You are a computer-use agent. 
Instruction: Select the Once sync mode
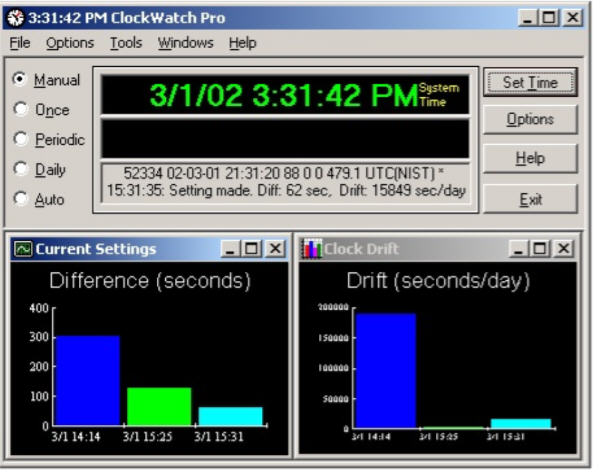pyautogui.click(x=20, y=109)
